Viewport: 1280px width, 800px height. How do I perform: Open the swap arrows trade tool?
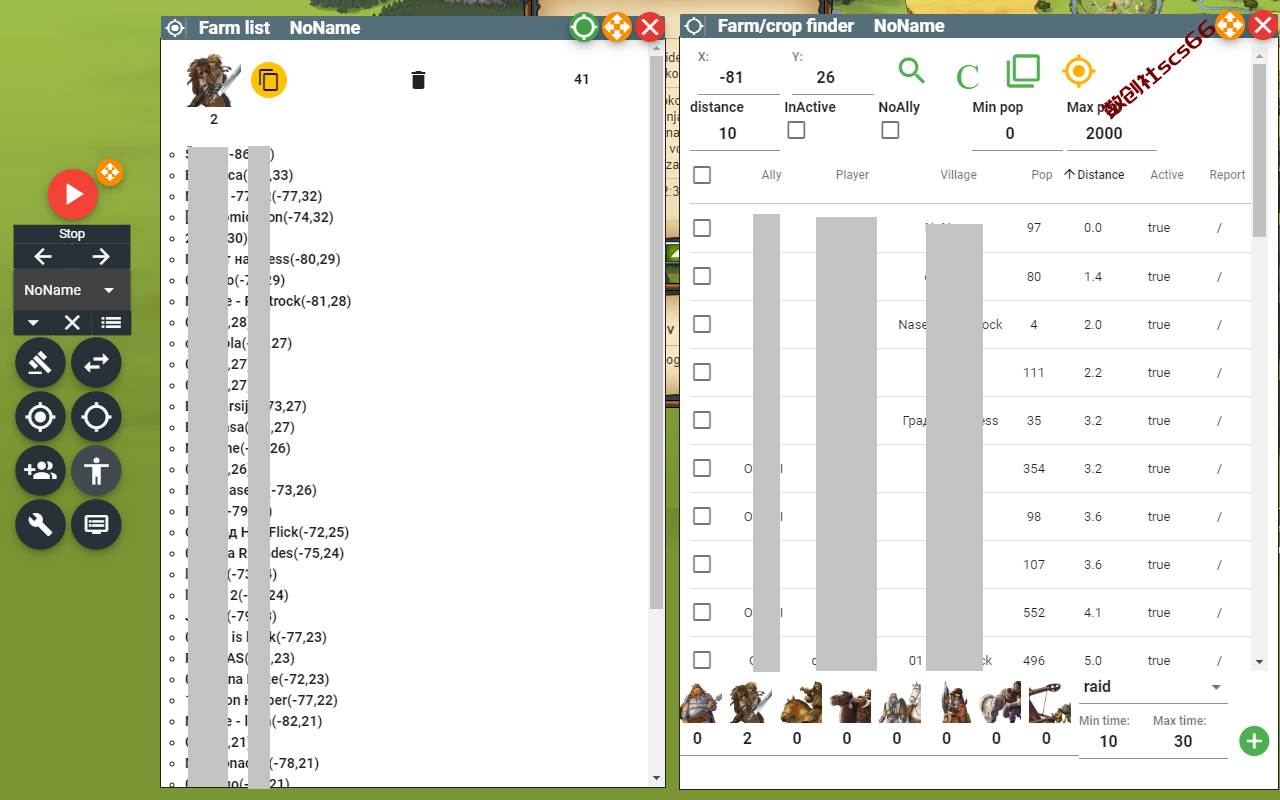point(96,364)
